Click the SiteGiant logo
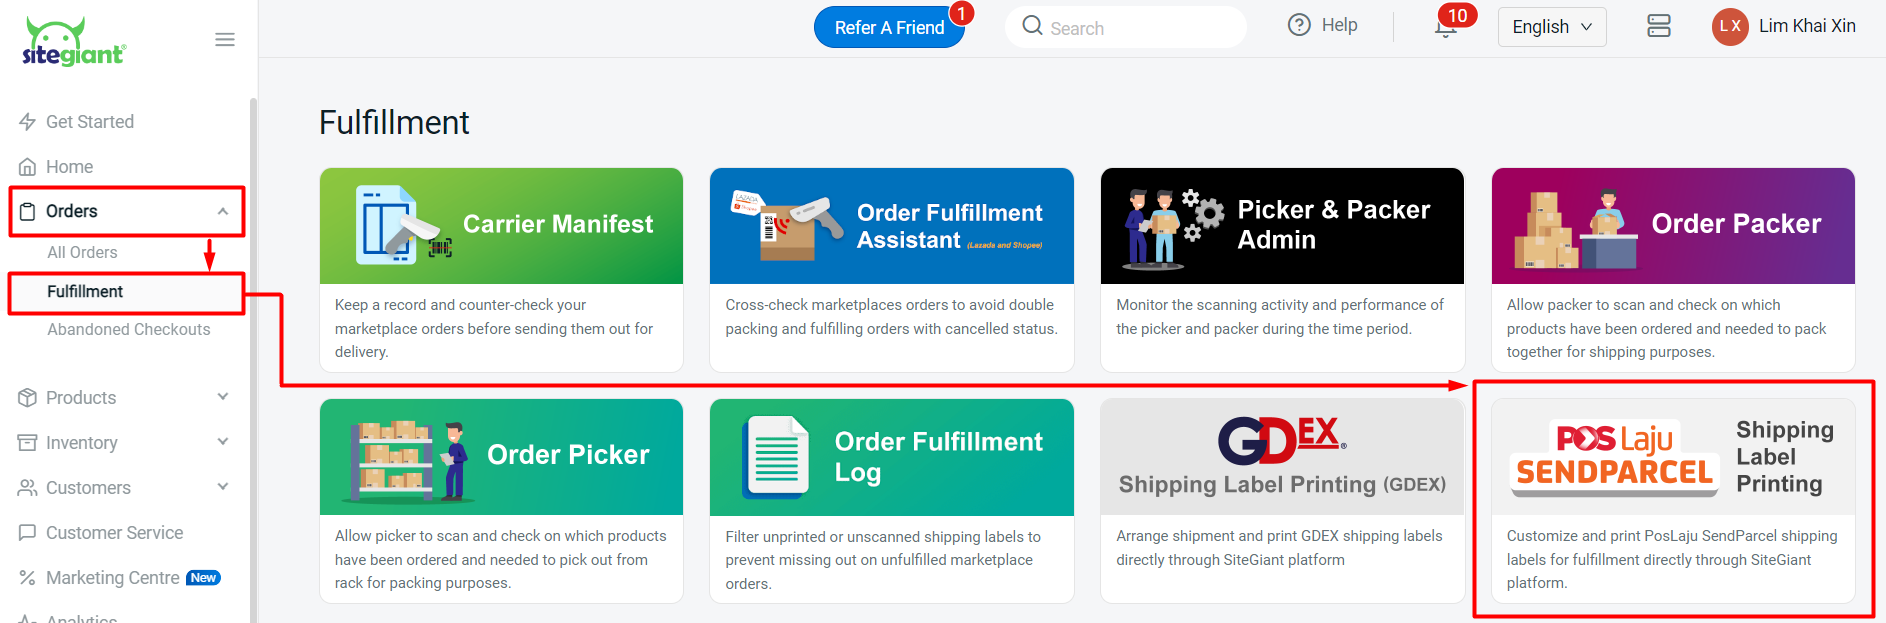The height and width of the screenshot is (623, 1886). [74, 42]
